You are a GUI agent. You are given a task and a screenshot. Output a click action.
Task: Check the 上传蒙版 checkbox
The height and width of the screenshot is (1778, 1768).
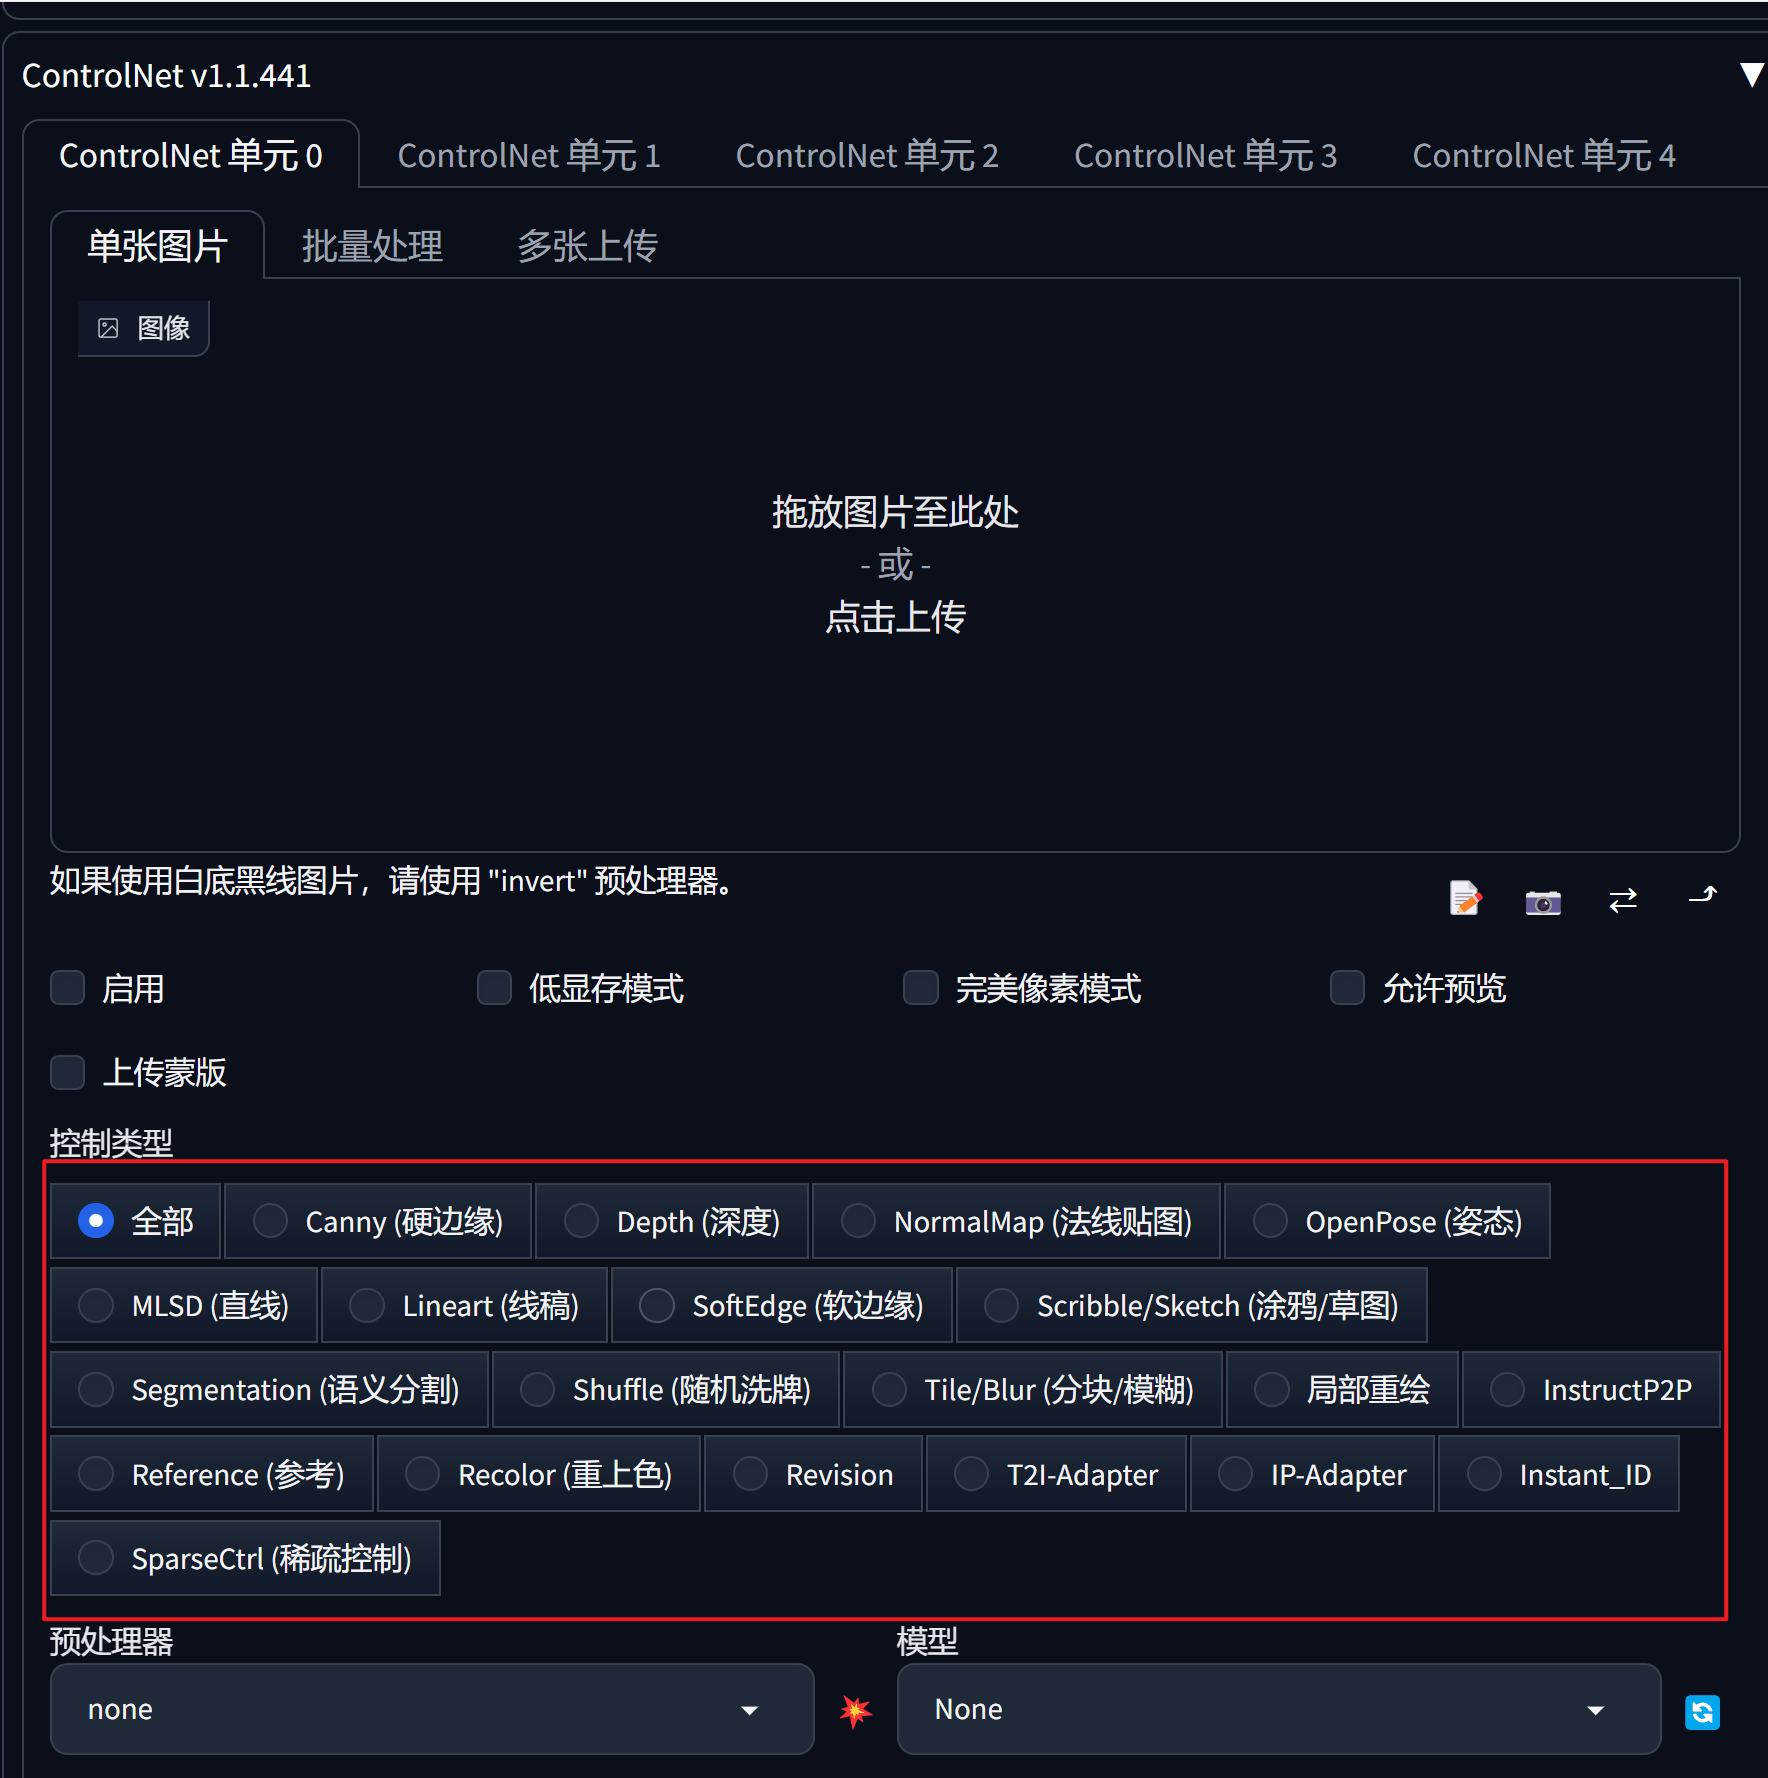(68, 1072)
